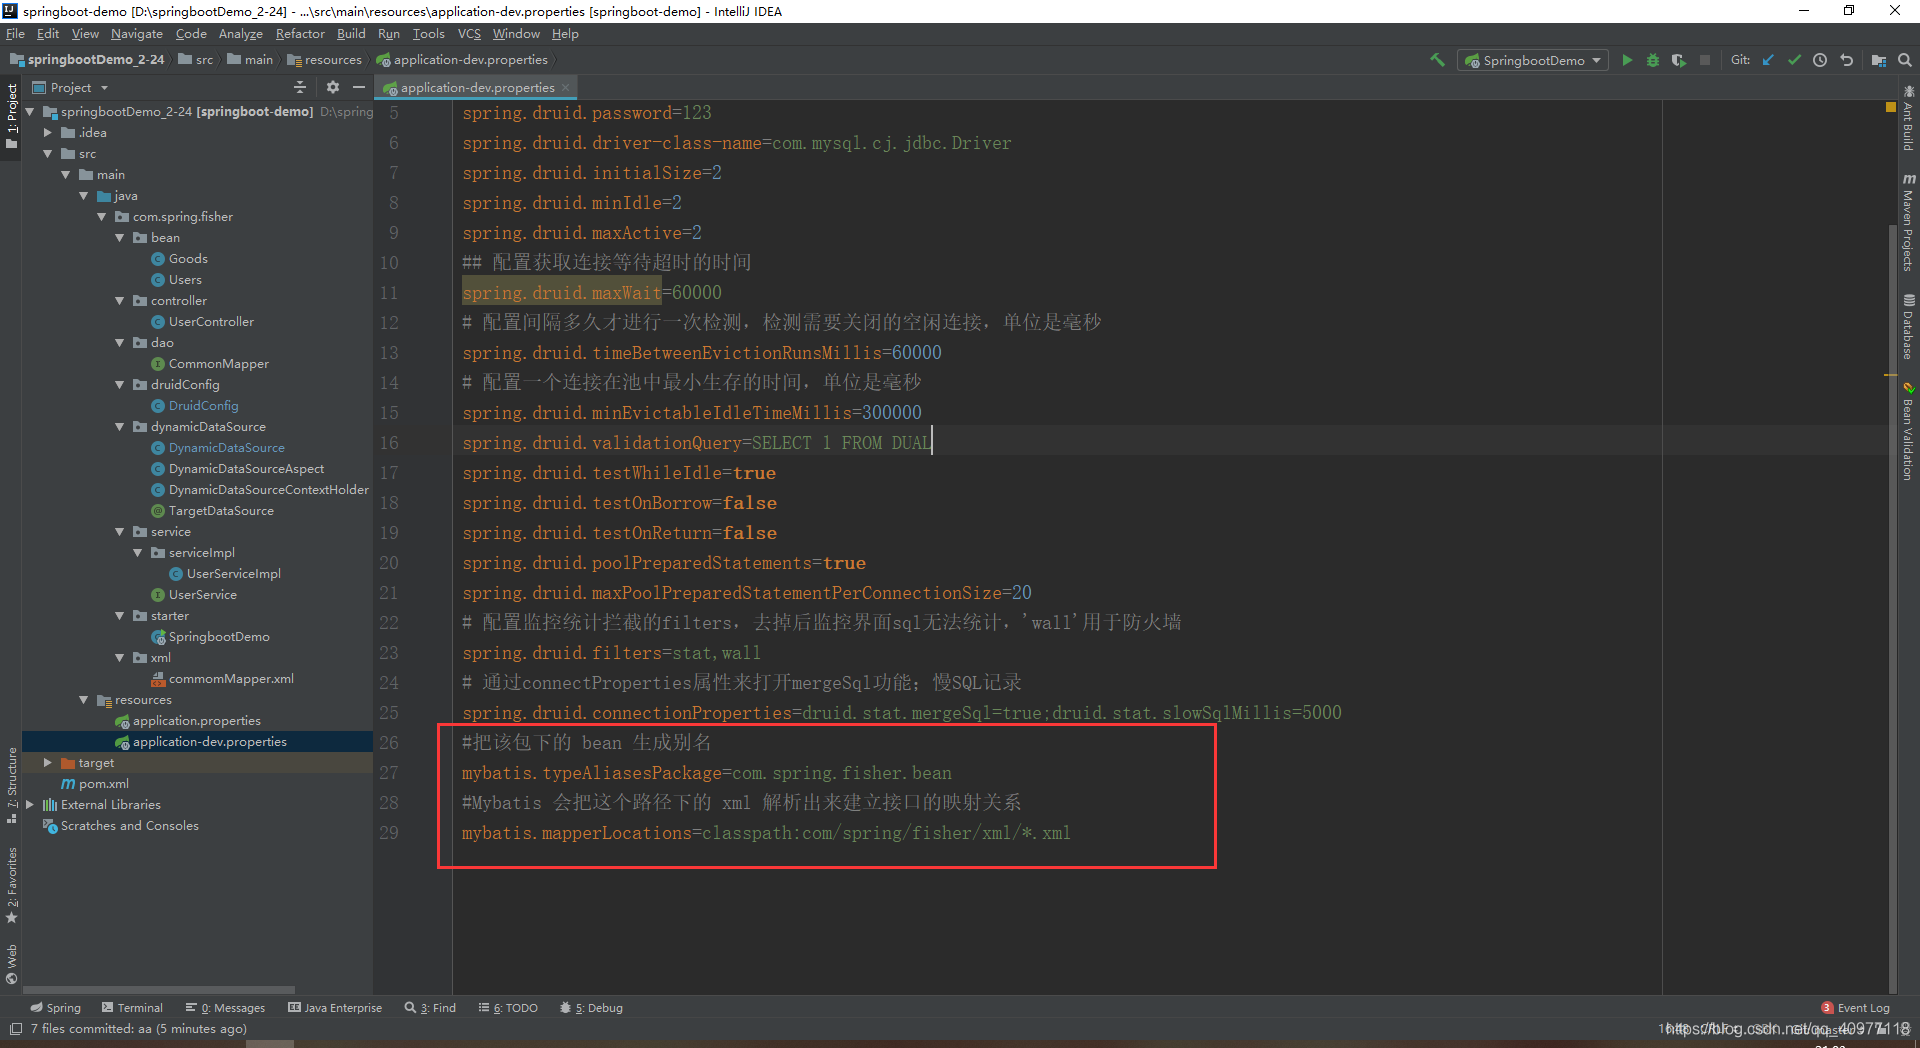The height and width of the screenshot is (1048, 1920).
Task: Run SpringbootDemo with coverage
Action: coord(1679,60)
